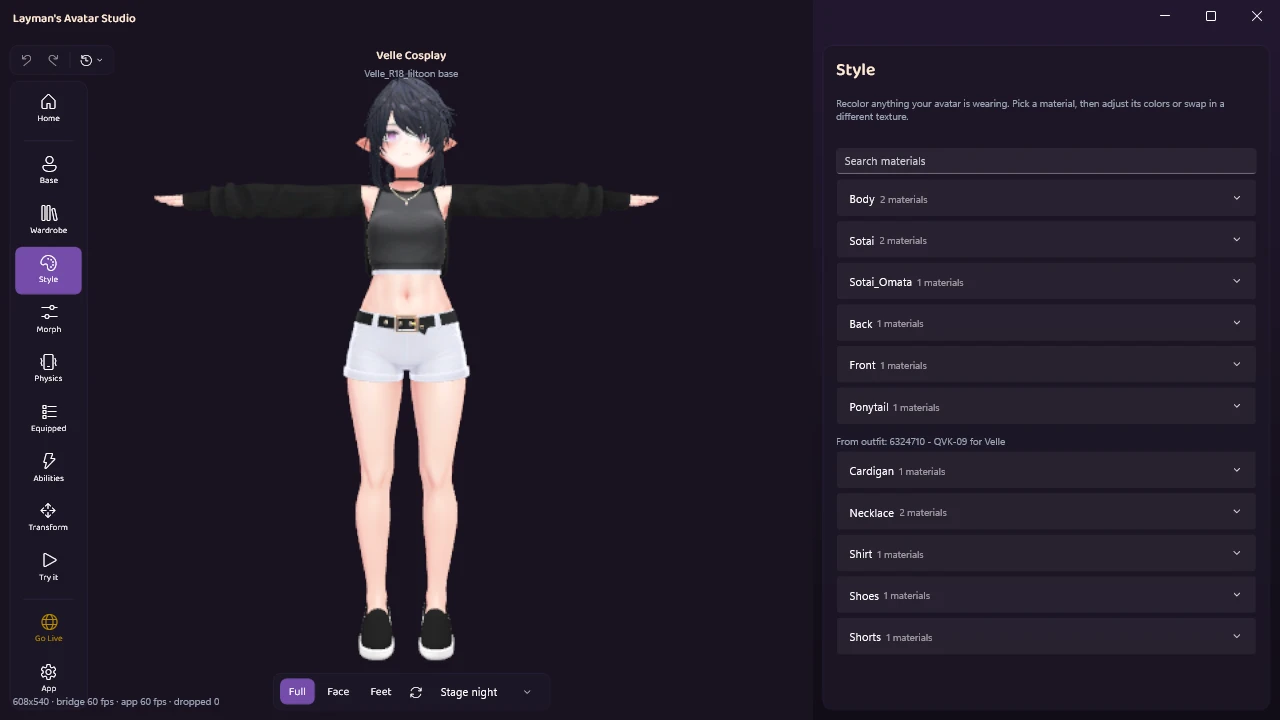
Task: Switch camera to Face view
Action: tap(338, 692)
